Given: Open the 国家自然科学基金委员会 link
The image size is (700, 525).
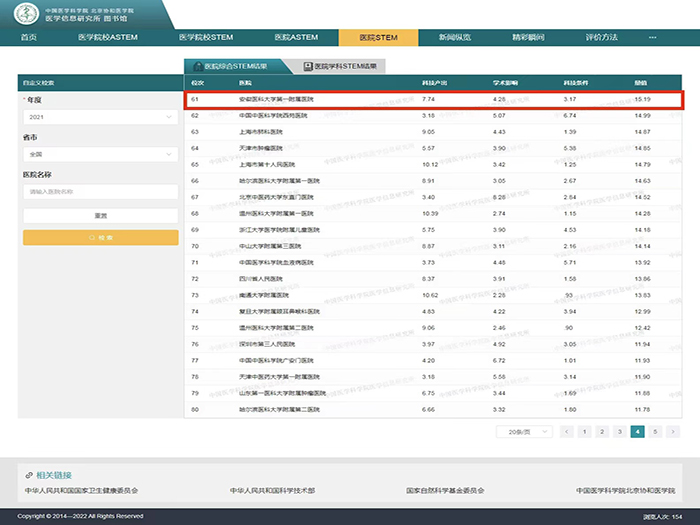Looking at the screenshot, I should coord(445,491).
